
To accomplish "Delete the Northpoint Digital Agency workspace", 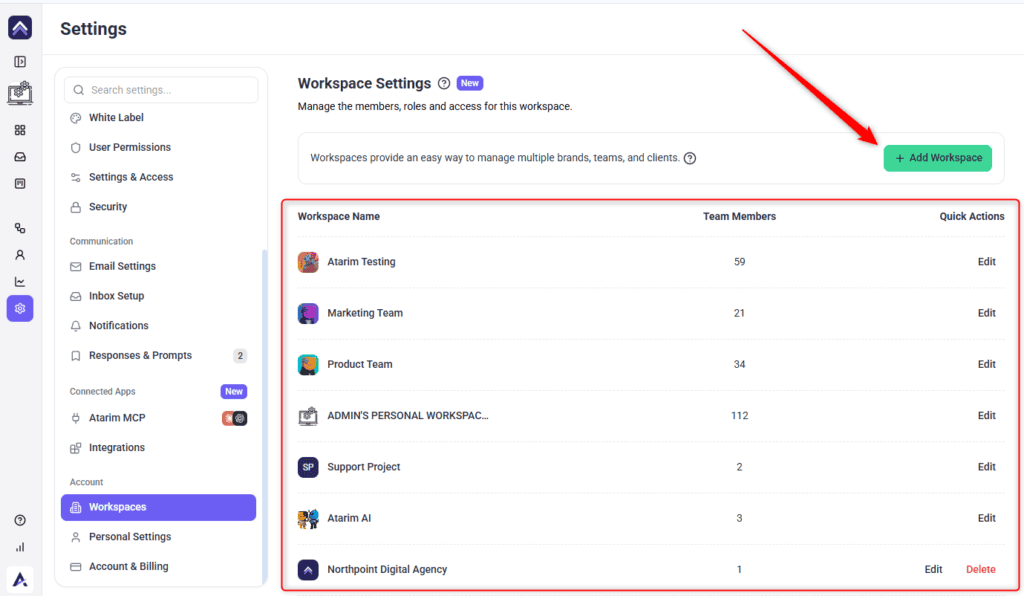I will [x=980, y=569].
